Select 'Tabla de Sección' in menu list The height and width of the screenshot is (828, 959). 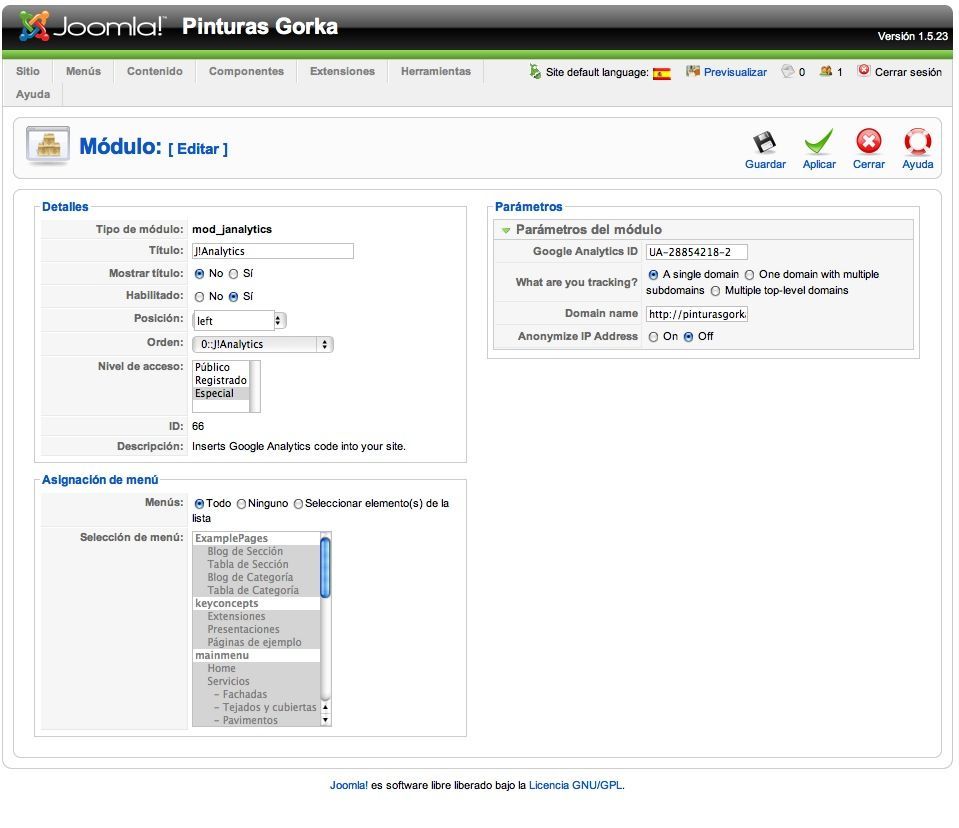(256, 564)
